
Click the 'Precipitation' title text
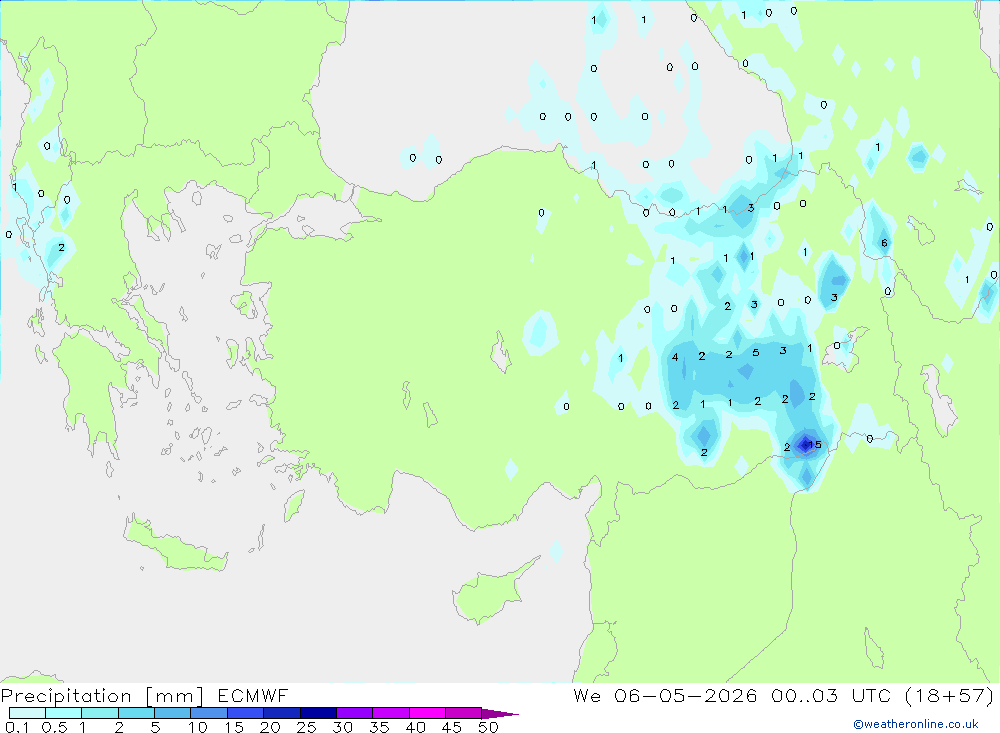[66, 696]
